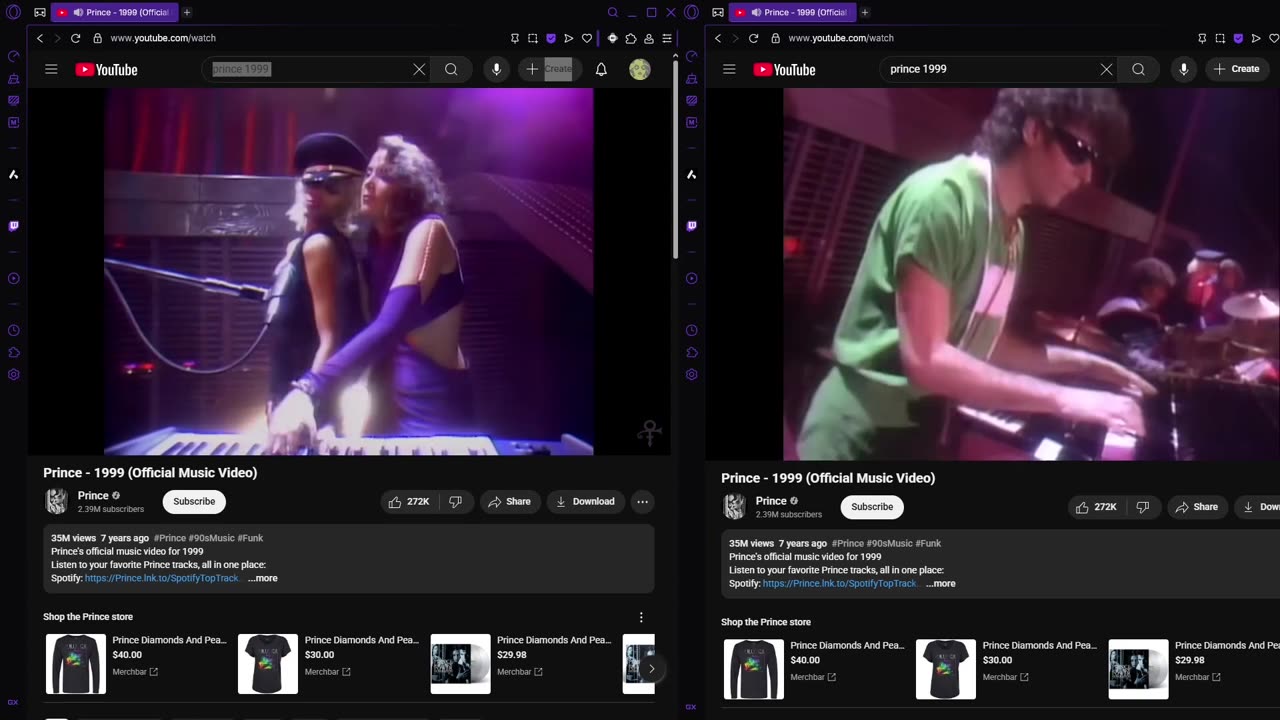Subscribe to Prince in right window
The height and width of the screenshot is (720, 1280).
[x=872, y=507]
